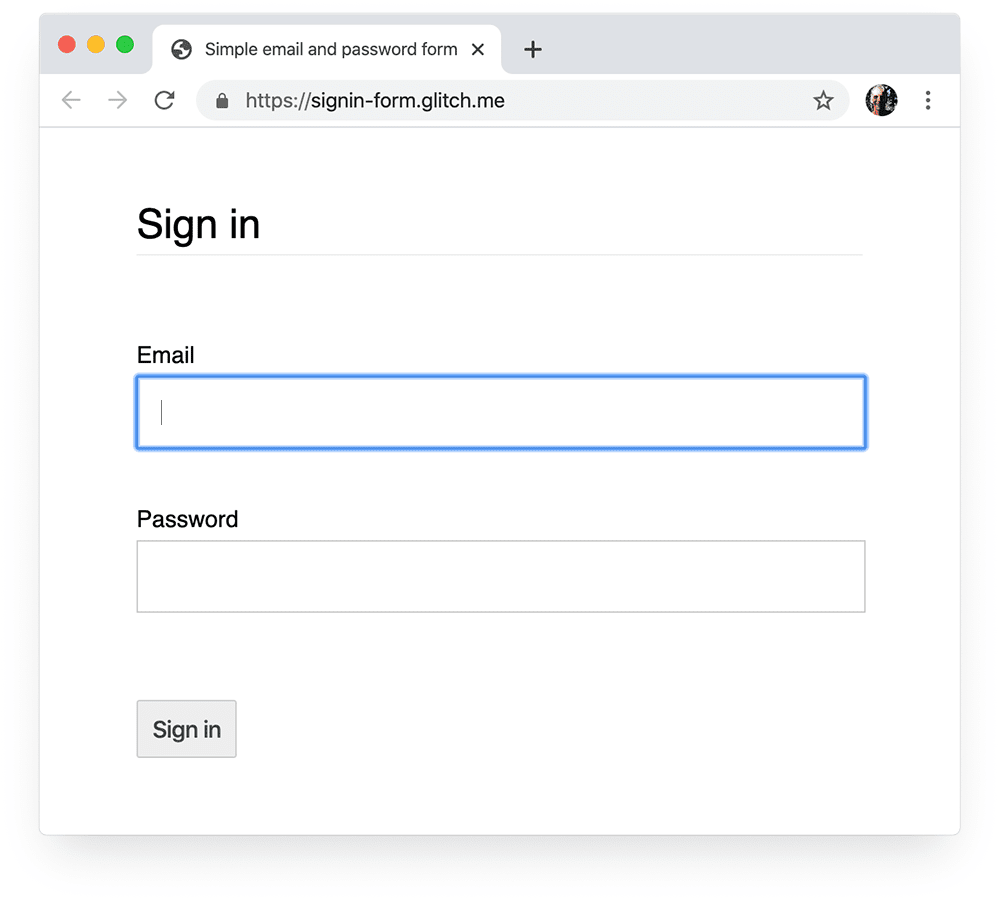Click the Email field label

click(165, 355)
